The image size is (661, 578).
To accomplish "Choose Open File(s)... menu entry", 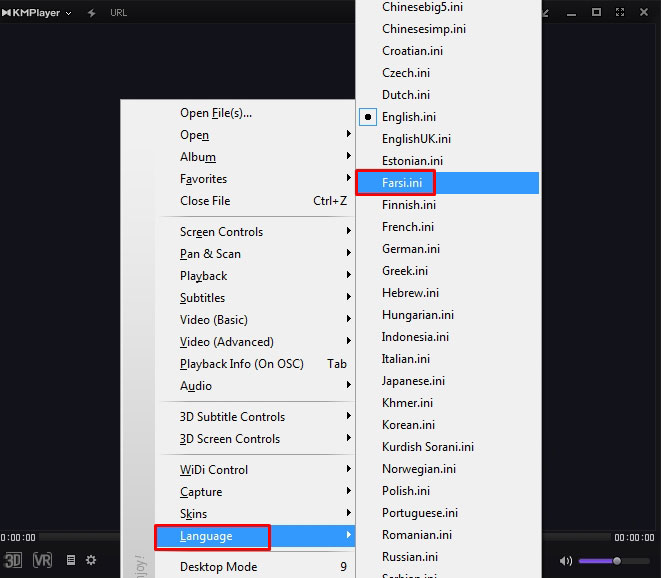I will click(x=255, y=113).
